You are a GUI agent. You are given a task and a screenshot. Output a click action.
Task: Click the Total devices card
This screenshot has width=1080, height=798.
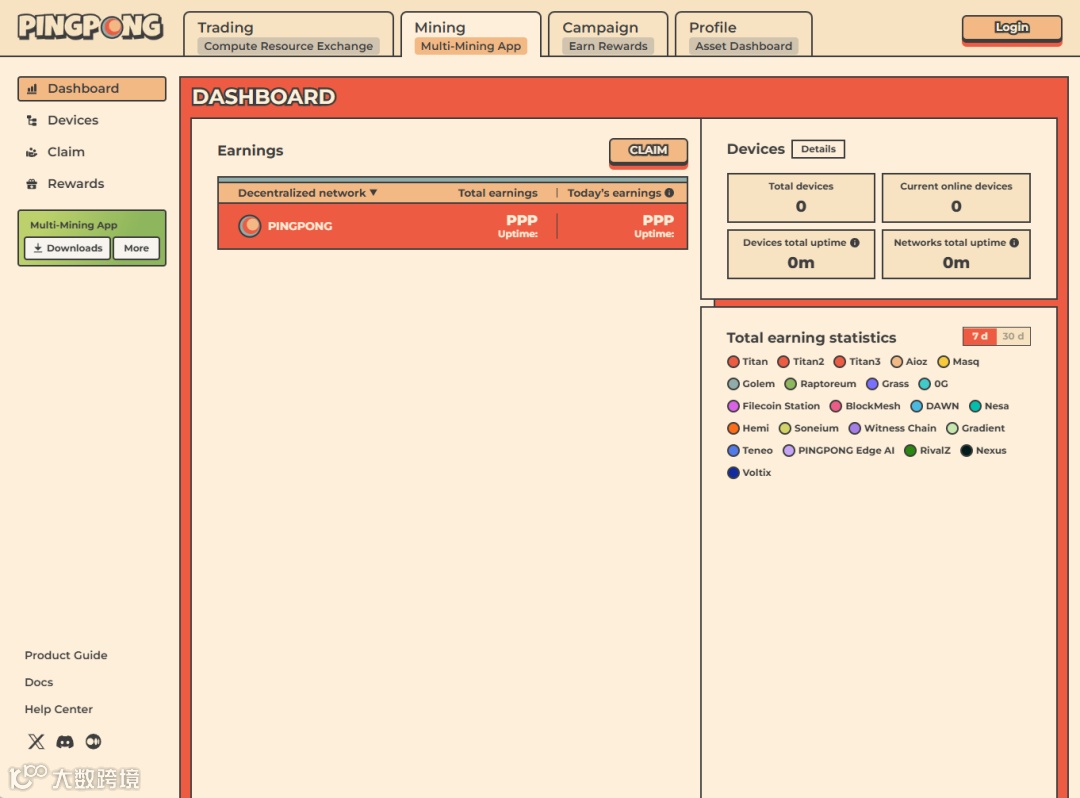pyautogui.click(x=801, y=198)
